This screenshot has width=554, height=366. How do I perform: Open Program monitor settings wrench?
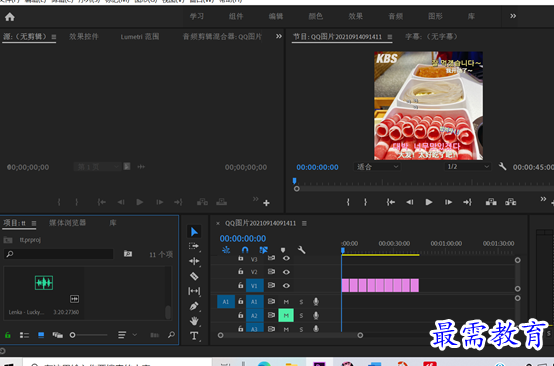pyautogui.click(x=502, y=166)
